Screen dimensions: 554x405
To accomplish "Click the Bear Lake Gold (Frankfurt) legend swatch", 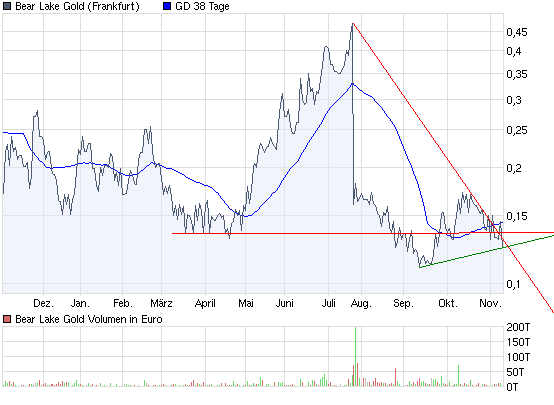I will 7,6.
